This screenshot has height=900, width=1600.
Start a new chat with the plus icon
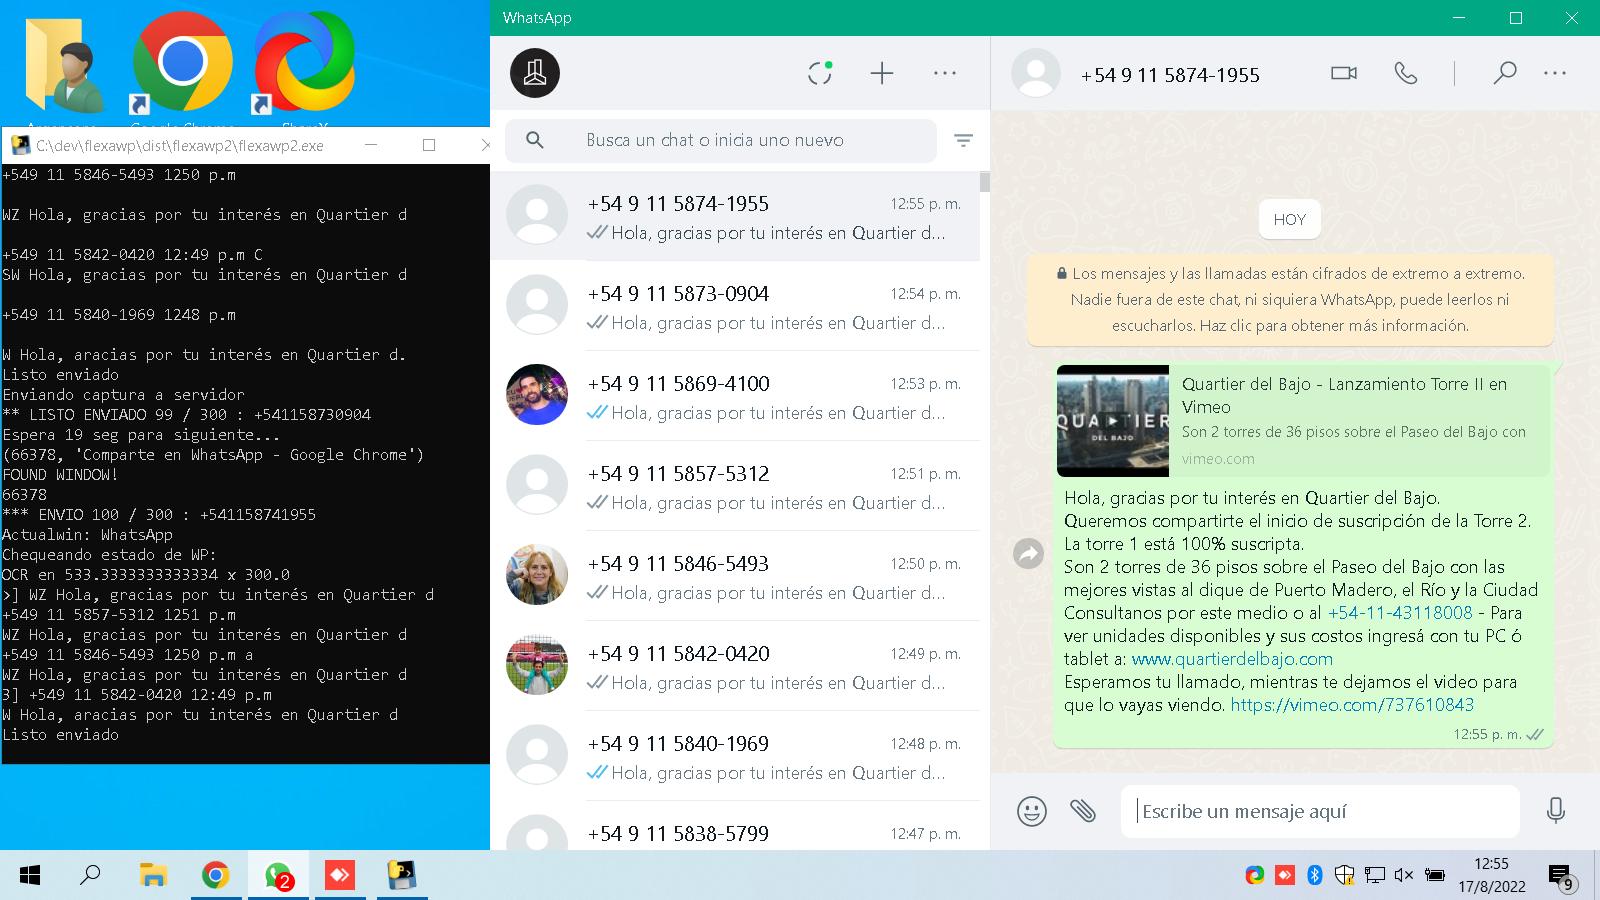point(881,73)
